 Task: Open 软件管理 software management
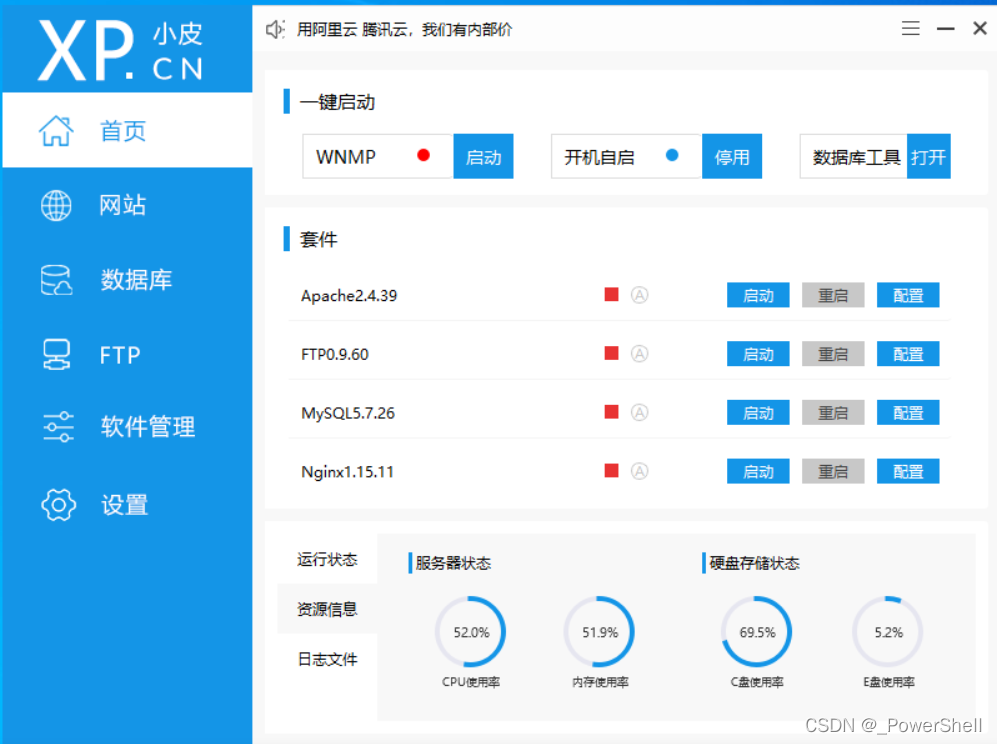pyautogui.click(x=130, y=427)
